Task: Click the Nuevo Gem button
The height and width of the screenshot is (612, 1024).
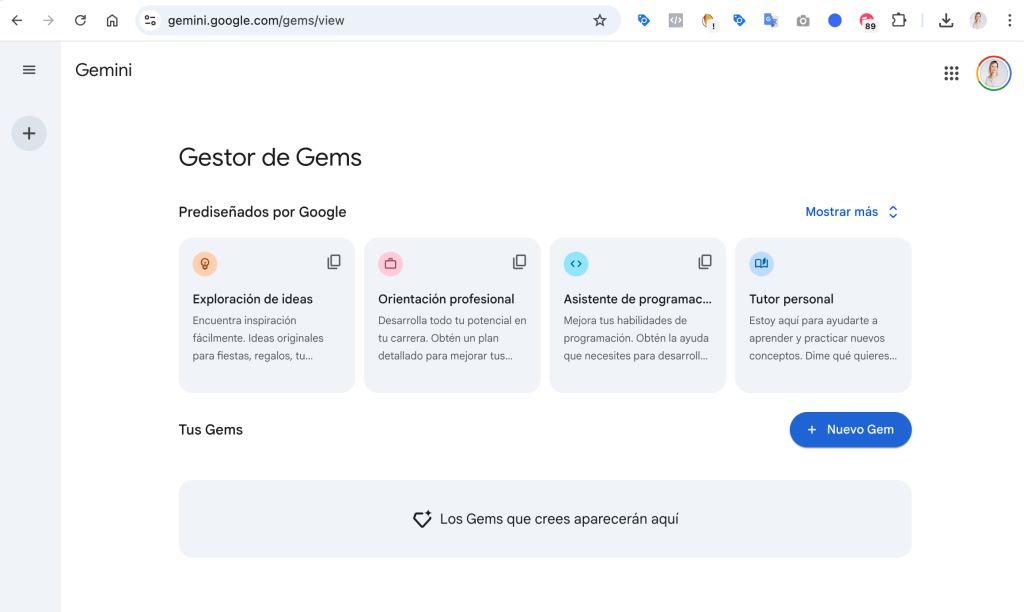Action: pos(850,430)
